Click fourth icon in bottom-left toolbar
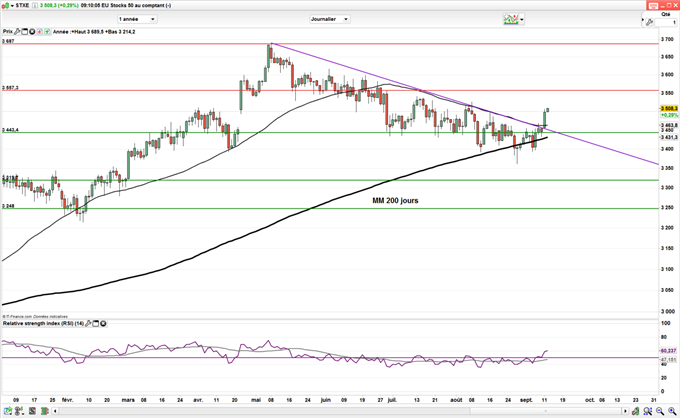This screenshot has height=418, width=680. tap(44, 411)
